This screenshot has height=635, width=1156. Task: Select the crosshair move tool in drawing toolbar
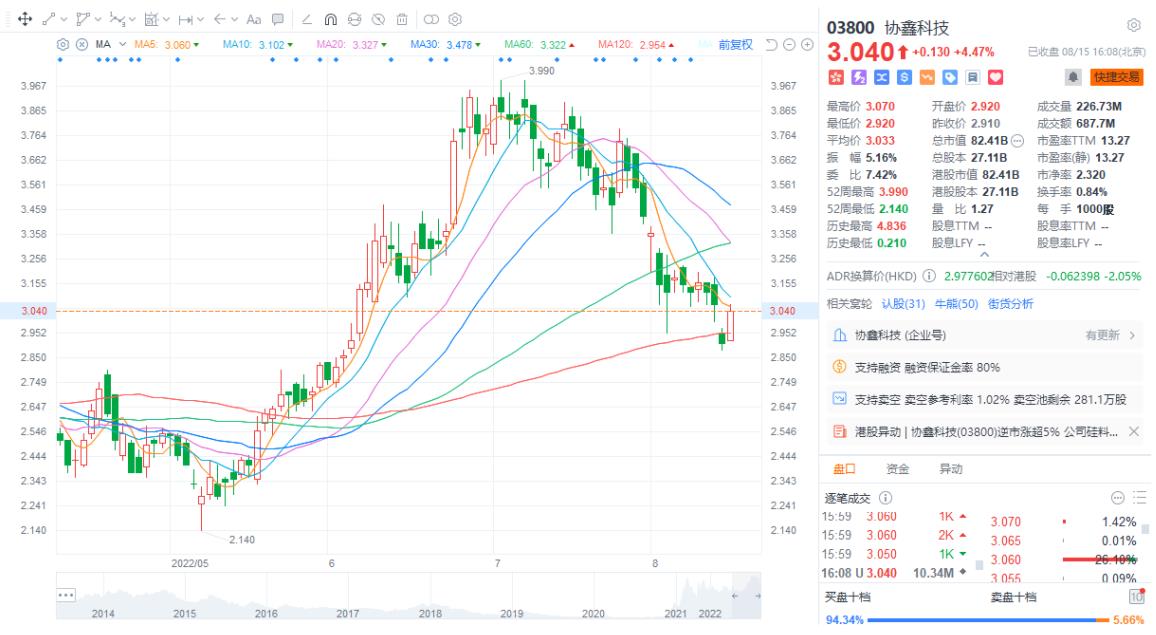click(x=25, y=19)
